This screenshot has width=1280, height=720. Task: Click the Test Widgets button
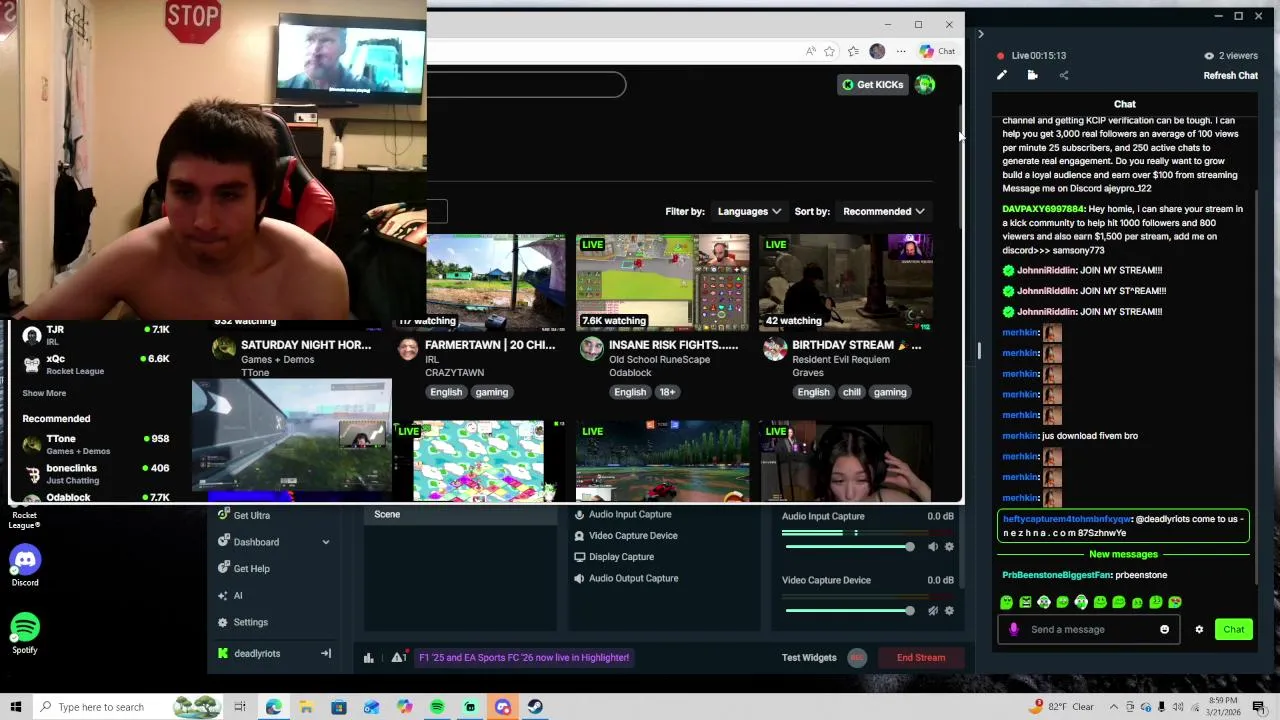(x=809, y=658)
